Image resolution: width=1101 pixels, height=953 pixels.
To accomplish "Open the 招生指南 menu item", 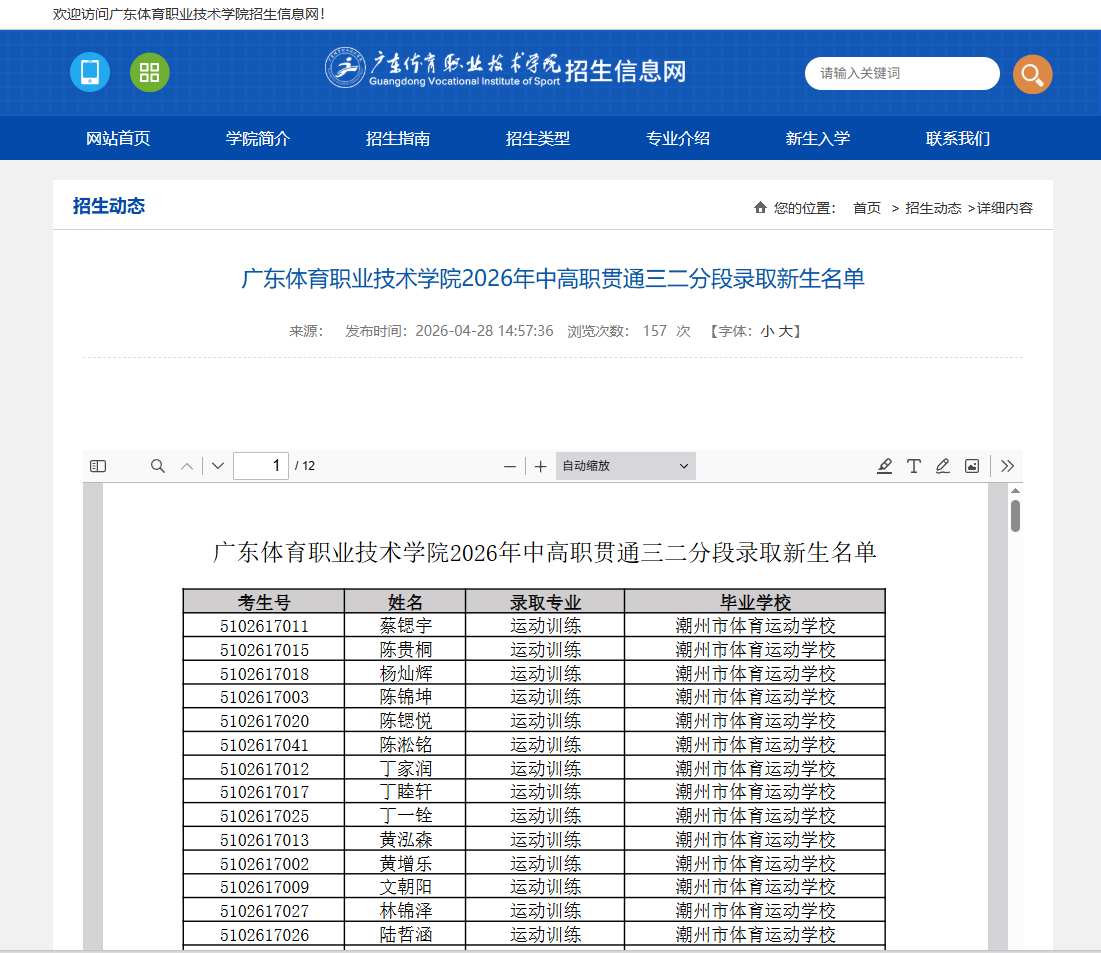I will 398,138.
